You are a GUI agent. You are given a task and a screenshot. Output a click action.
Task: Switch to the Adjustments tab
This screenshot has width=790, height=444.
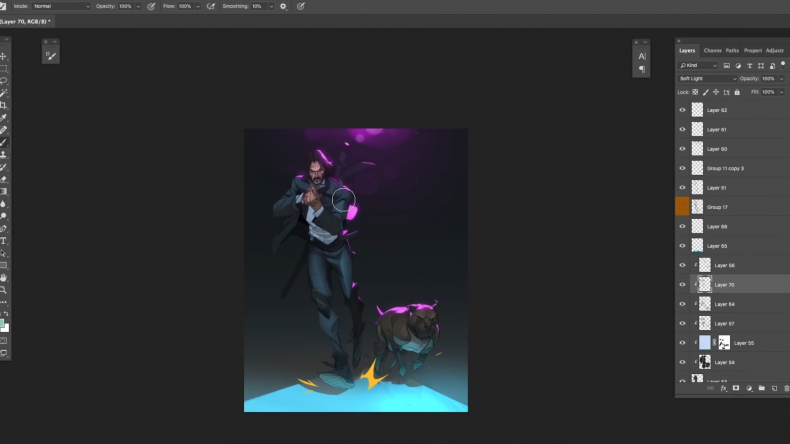775,50
